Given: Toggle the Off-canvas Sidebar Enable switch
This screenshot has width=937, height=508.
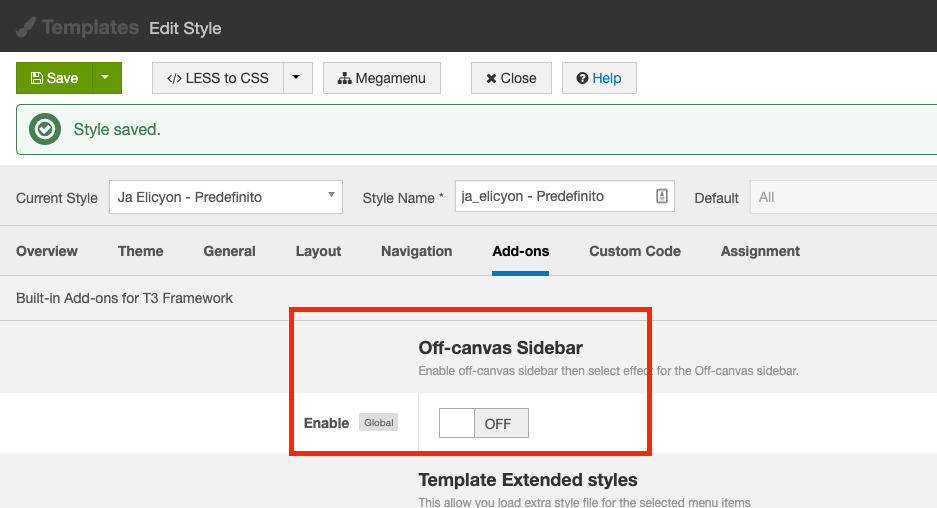Looking at the screenshot, I should coord(484,423).
